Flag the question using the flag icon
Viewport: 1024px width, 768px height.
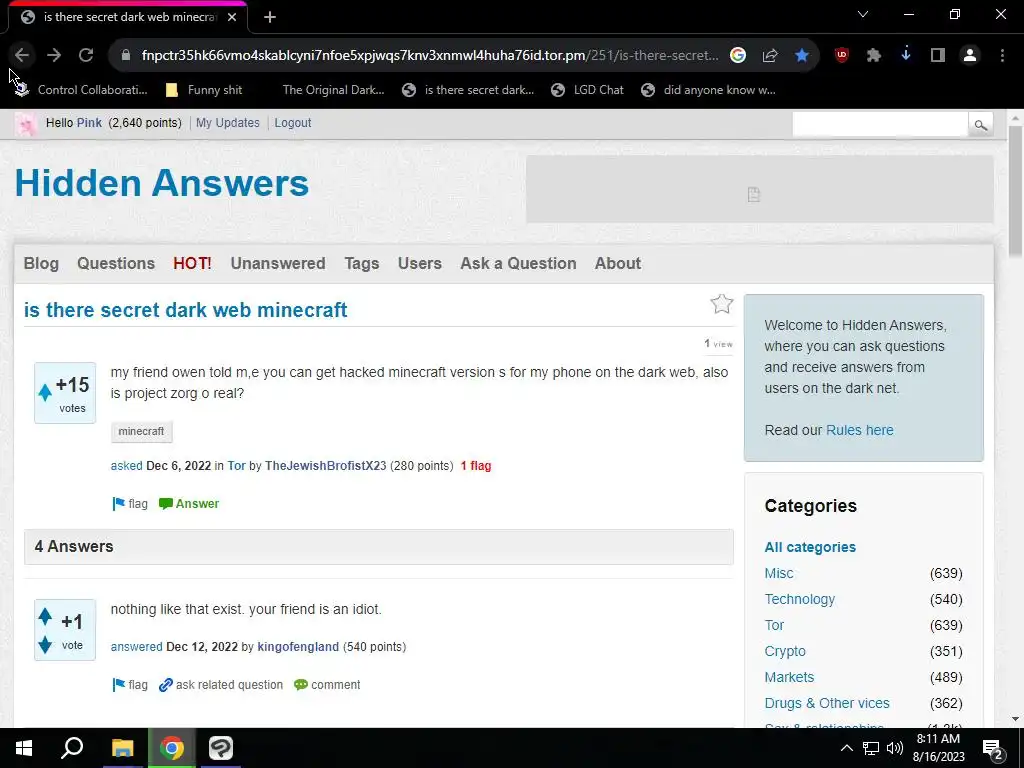(130, 504)
